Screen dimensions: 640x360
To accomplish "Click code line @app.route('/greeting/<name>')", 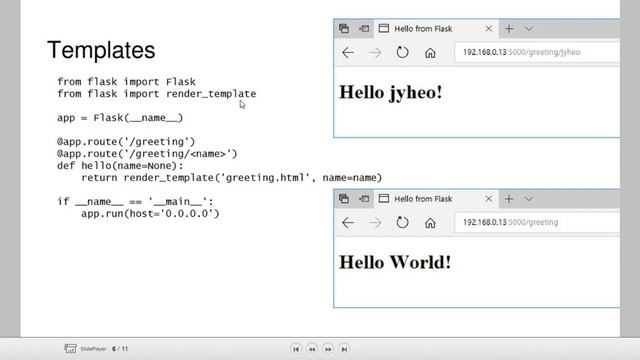I will tap(147, 154).
